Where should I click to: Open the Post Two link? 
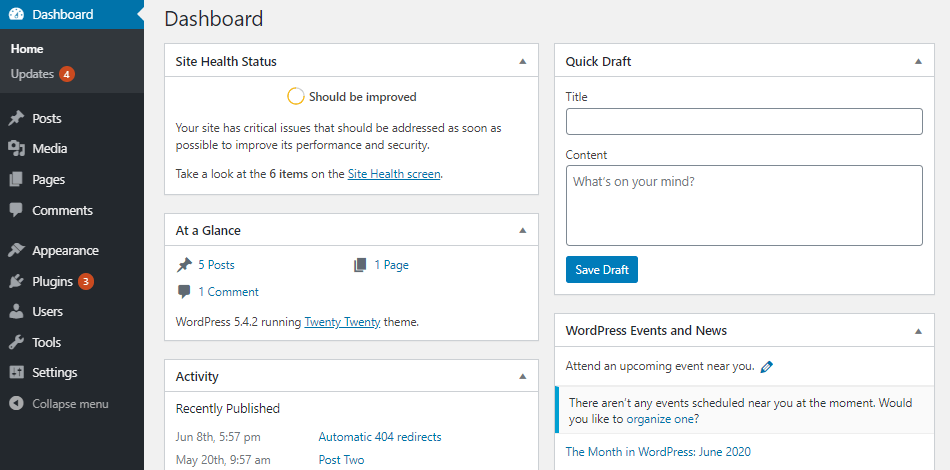click(x=341, y=460)
